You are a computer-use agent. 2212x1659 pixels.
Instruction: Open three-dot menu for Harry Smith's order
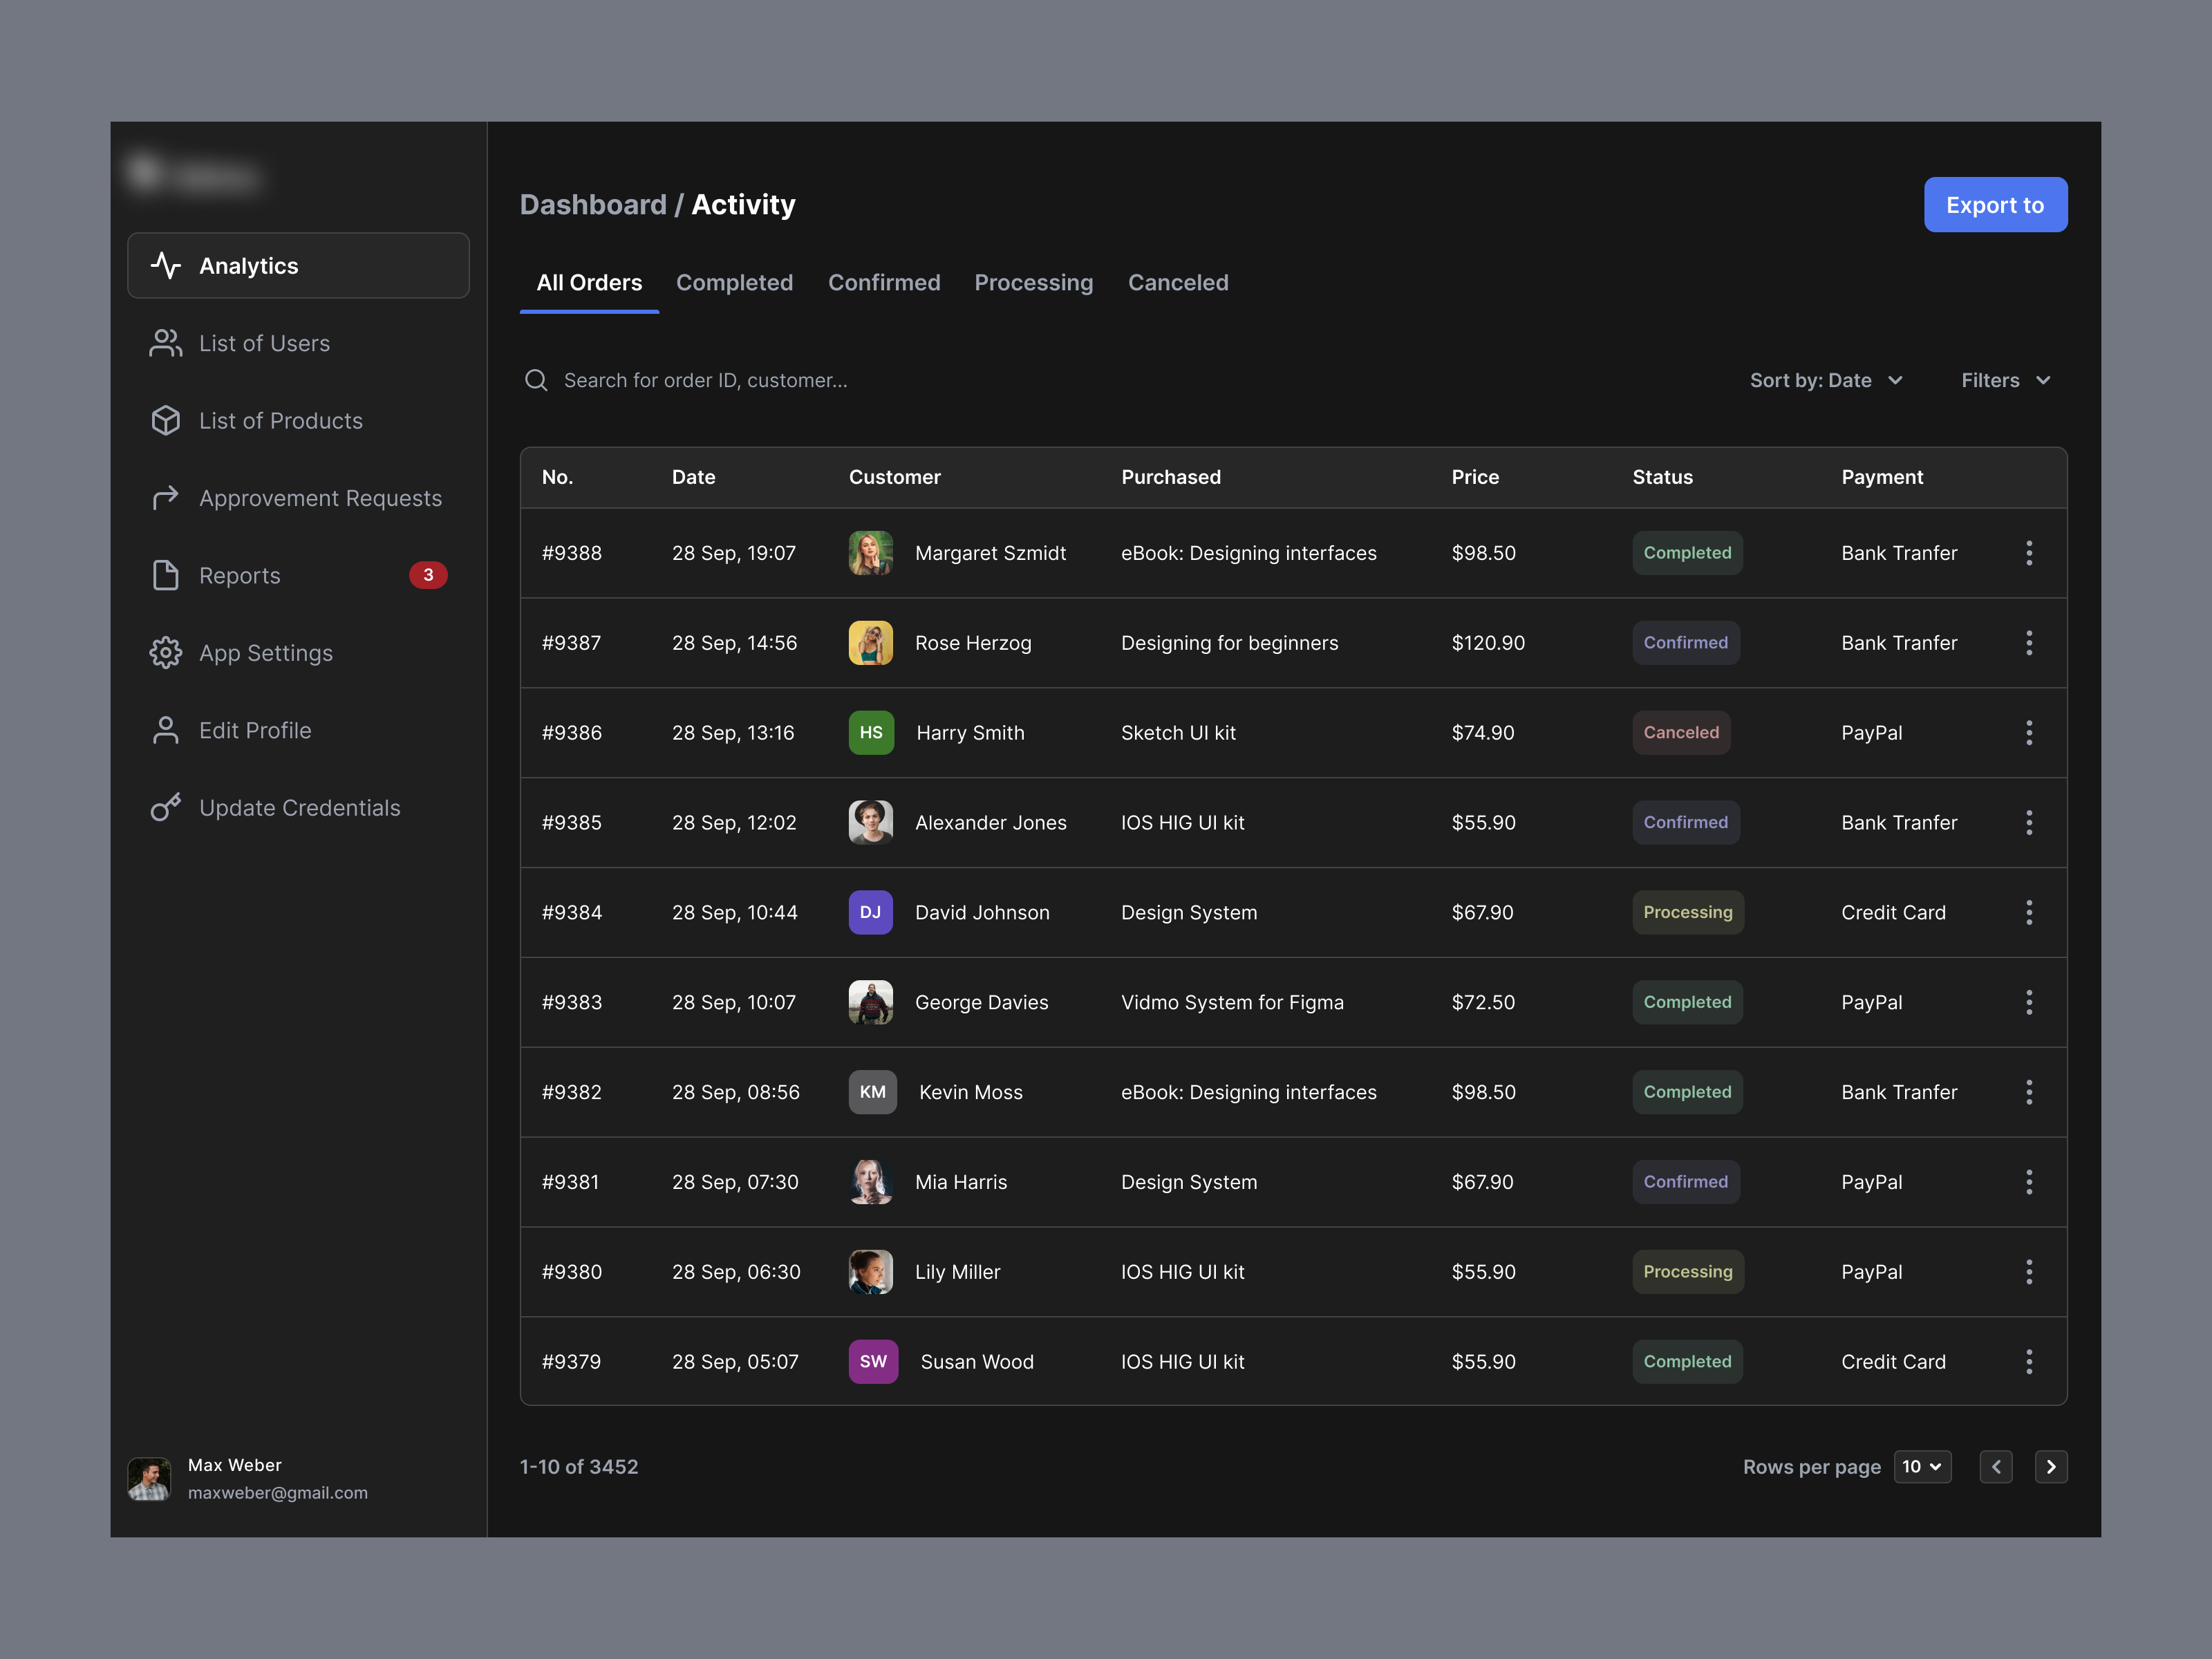pyautogui.click(x=2028, y=733)
